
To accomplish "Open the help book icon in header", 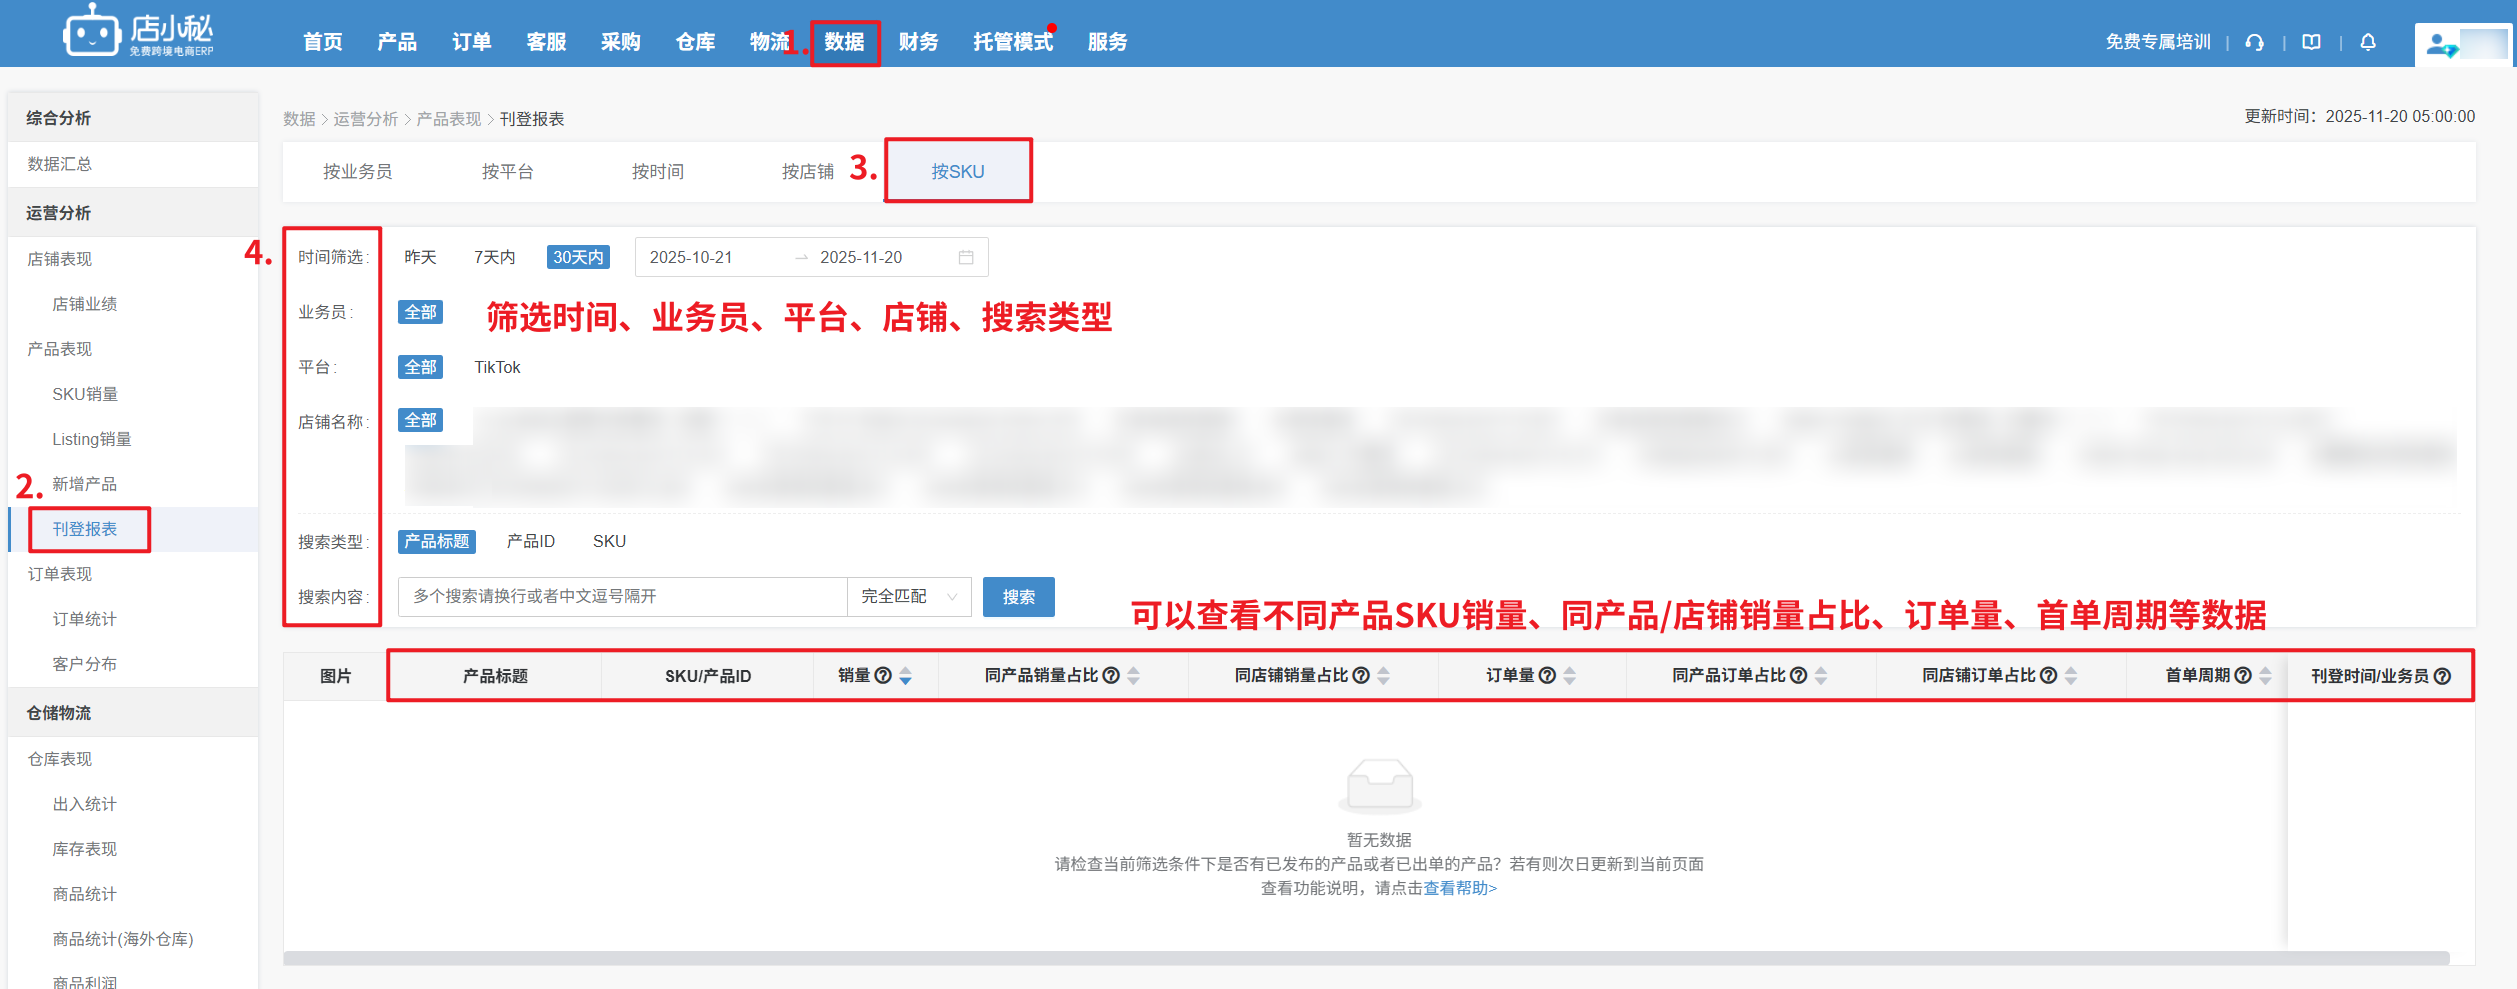I will (x=2311, y=42).
